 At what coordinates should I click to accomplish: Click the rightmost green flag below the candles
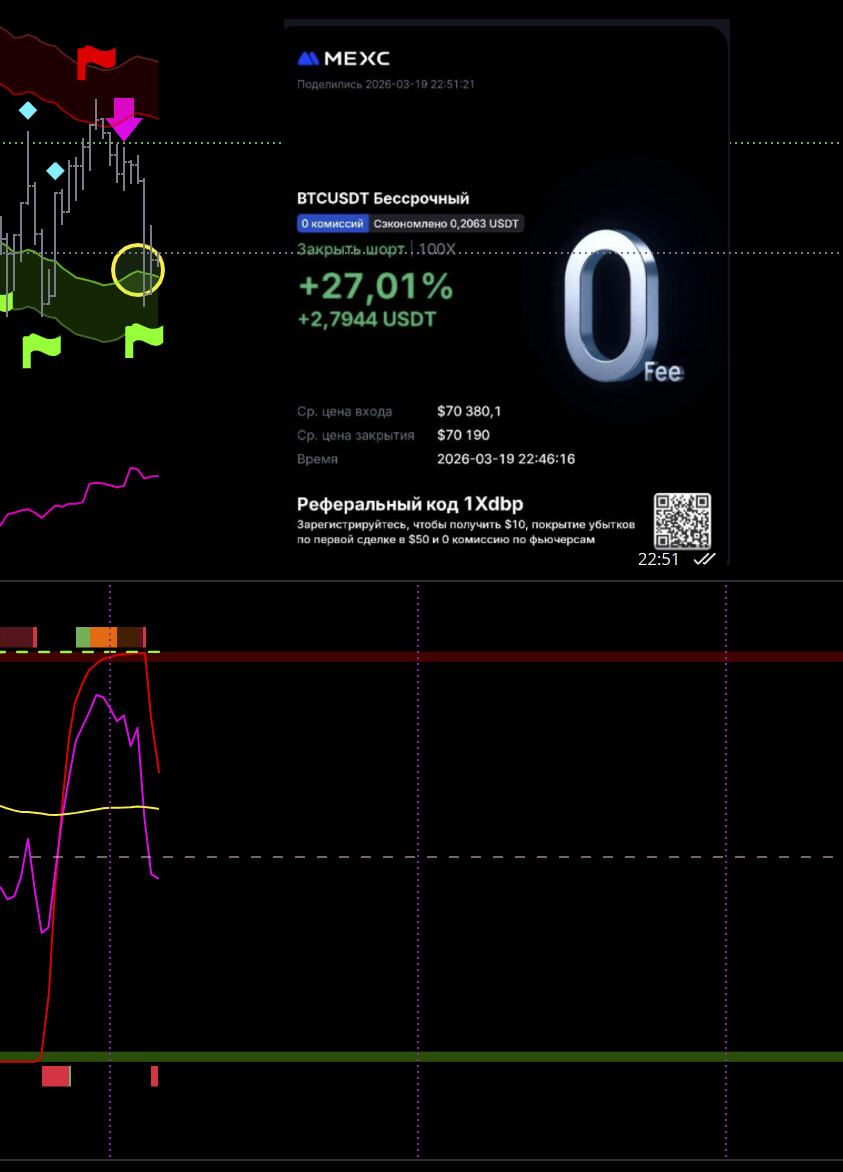142,341
